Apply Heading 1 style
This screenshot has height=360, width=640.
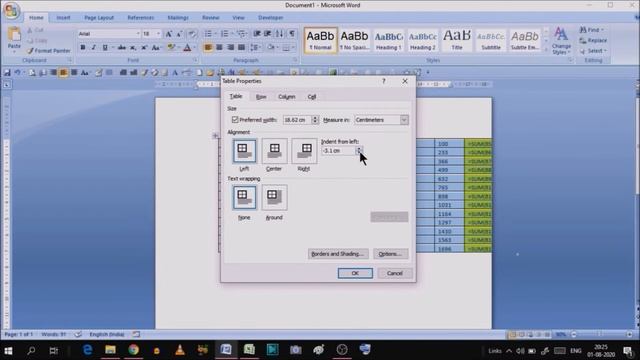point(388,40)
